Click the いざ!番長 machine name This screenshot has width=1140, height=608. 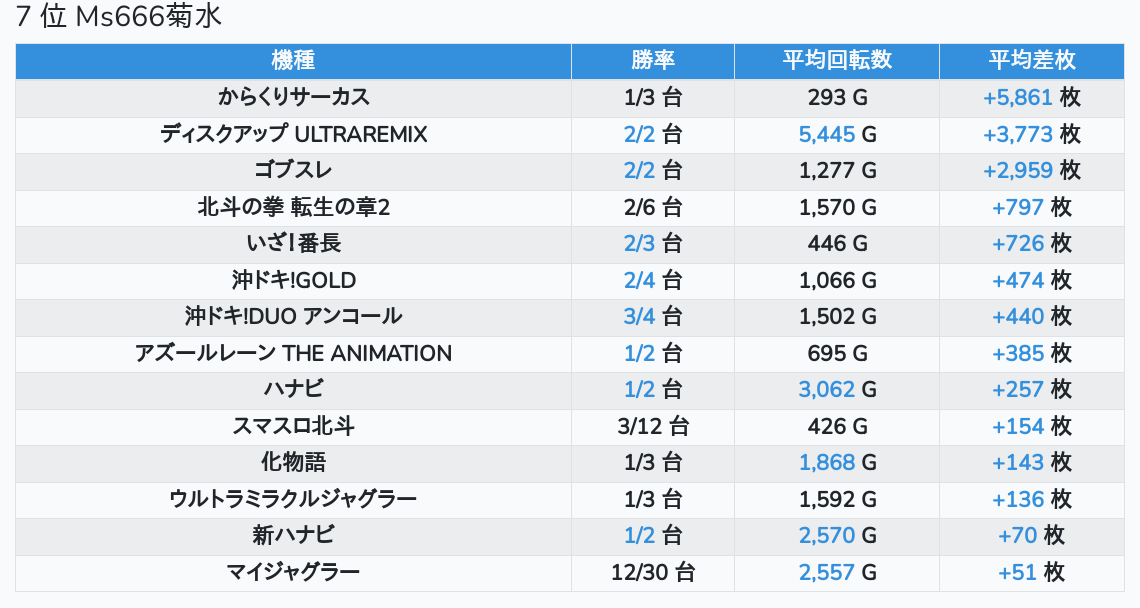293,243
